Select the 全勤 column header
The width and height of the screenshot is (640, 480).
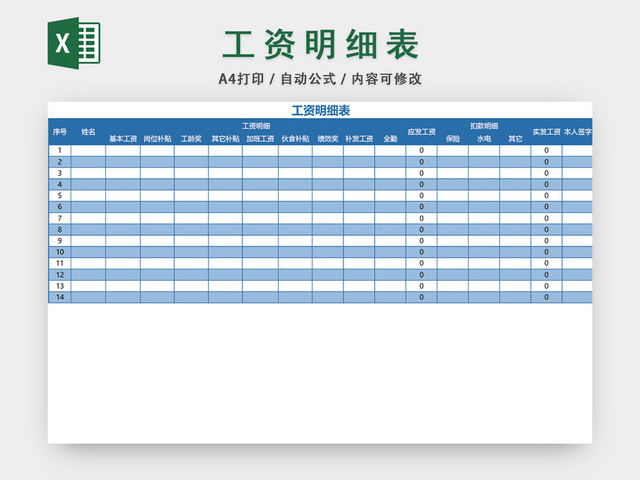click(x=390, y=139)
